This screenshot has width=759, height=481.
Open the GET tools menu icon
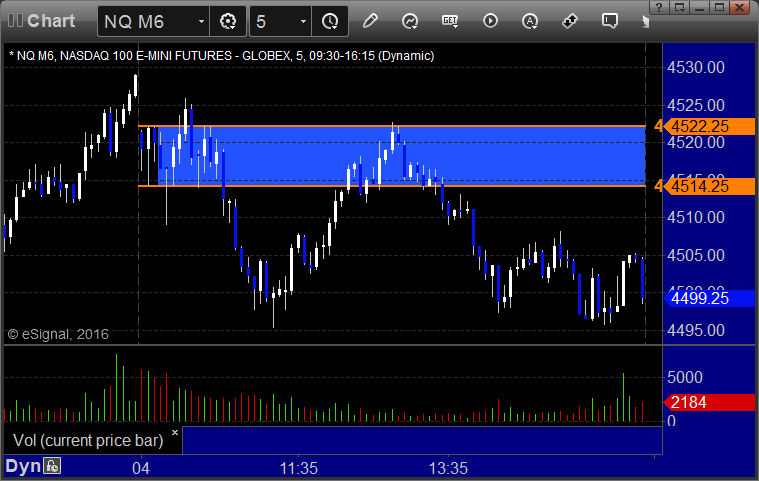(450, 21)
